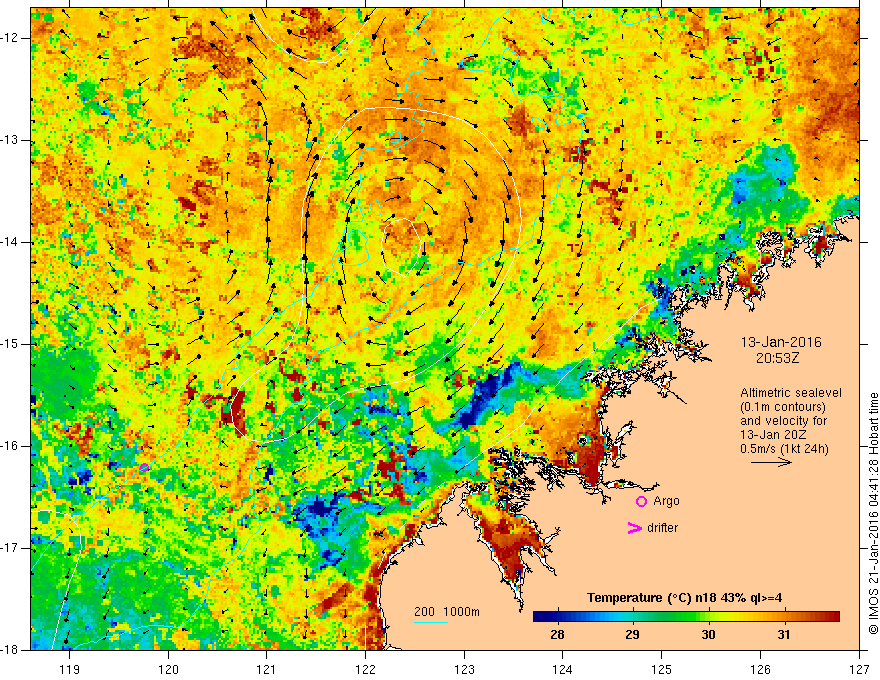Click the '(0.1m contours)' caption line
The image size is (880, 680).
coord(783,407)
